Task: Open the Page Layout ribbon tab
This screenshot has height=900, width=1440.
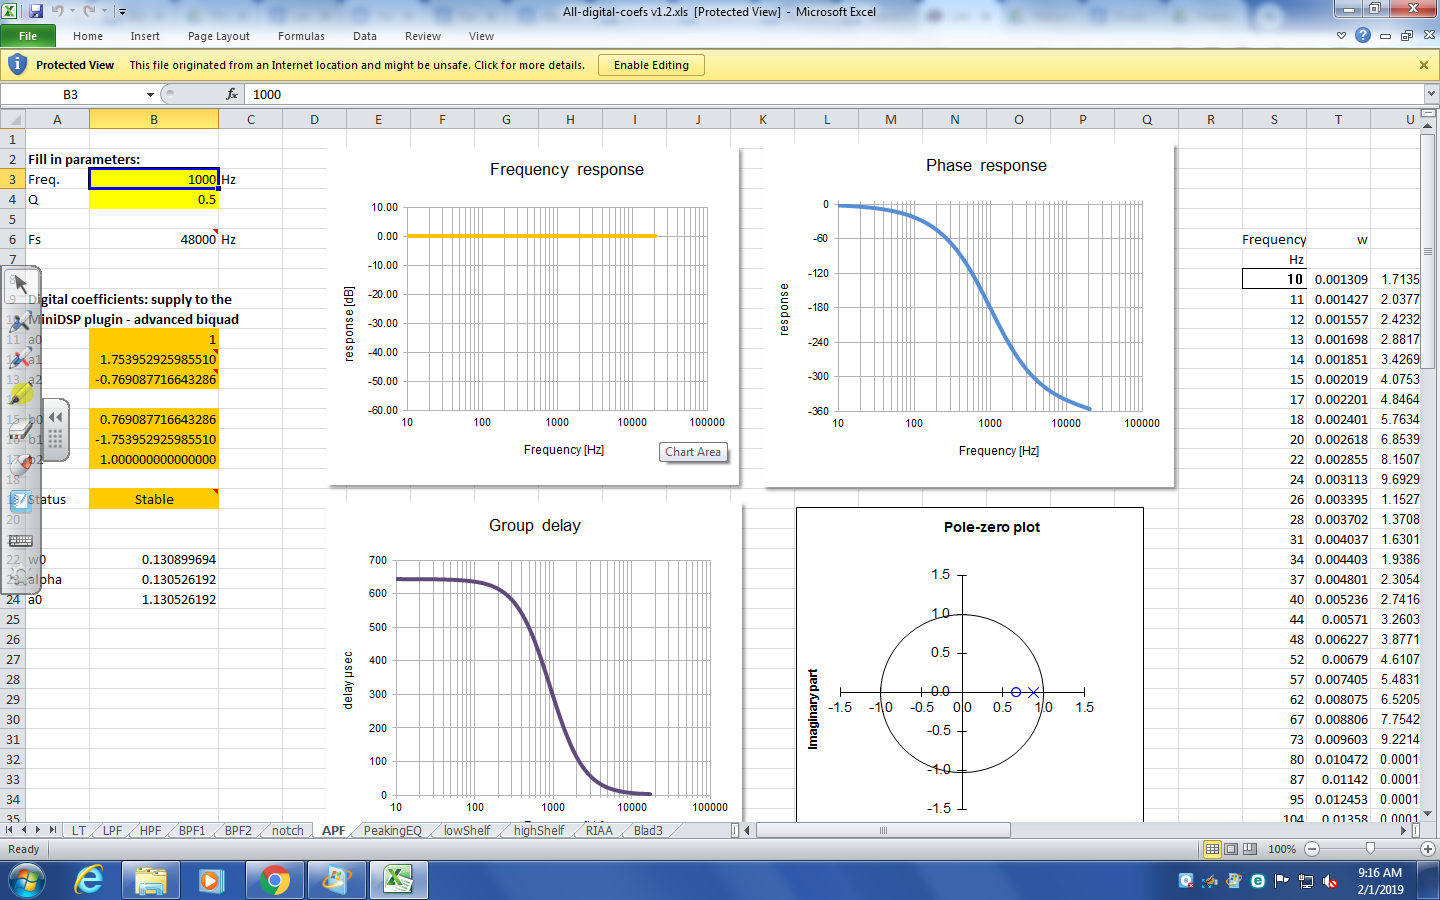Action: tap(218, 36)
